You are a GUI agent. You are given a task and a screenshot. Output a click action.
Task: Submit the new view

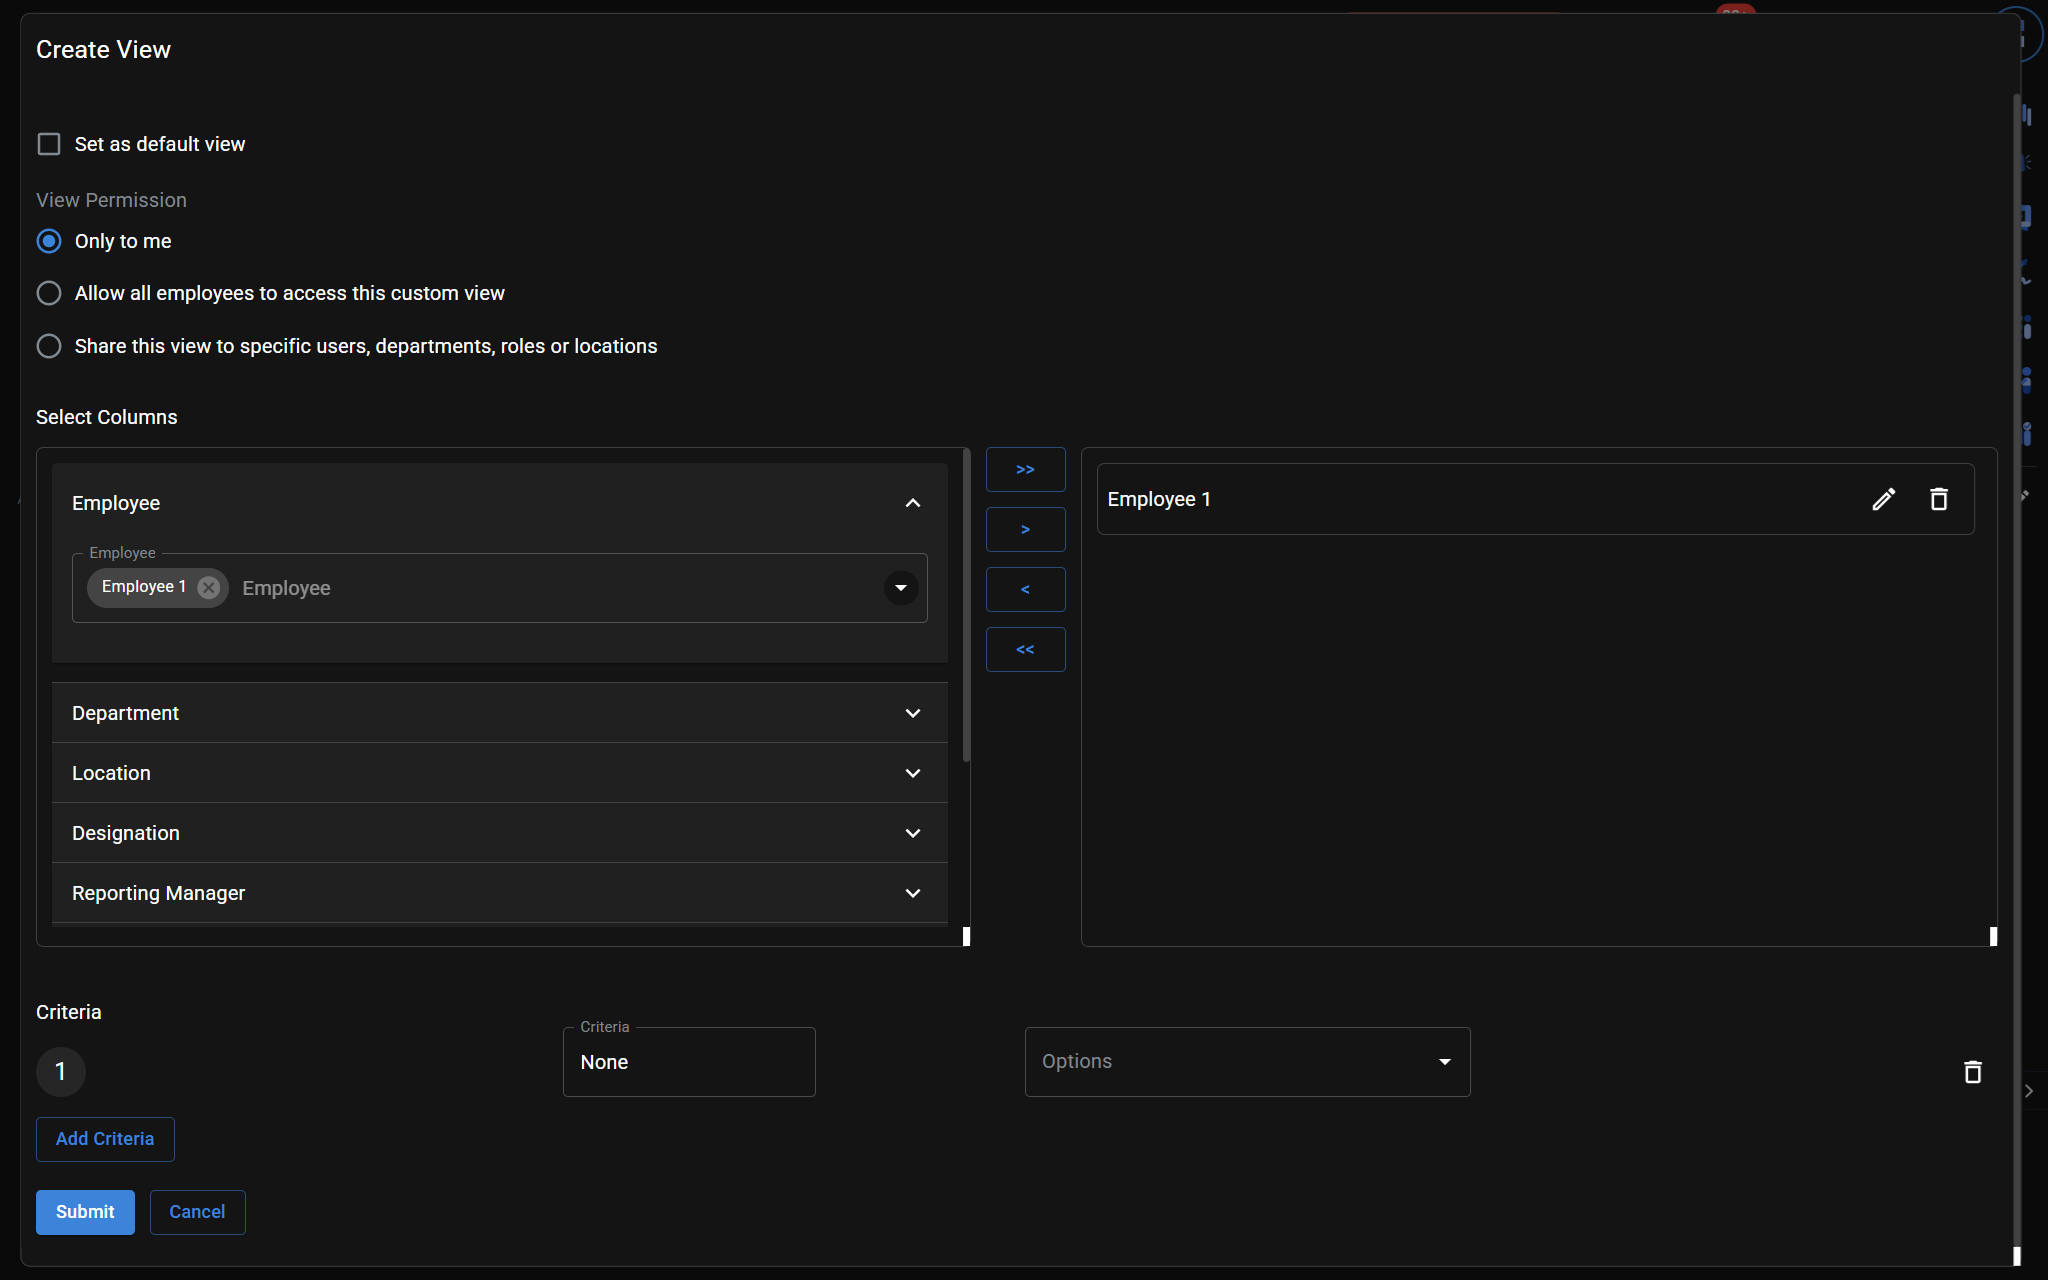click(85, 1212)
